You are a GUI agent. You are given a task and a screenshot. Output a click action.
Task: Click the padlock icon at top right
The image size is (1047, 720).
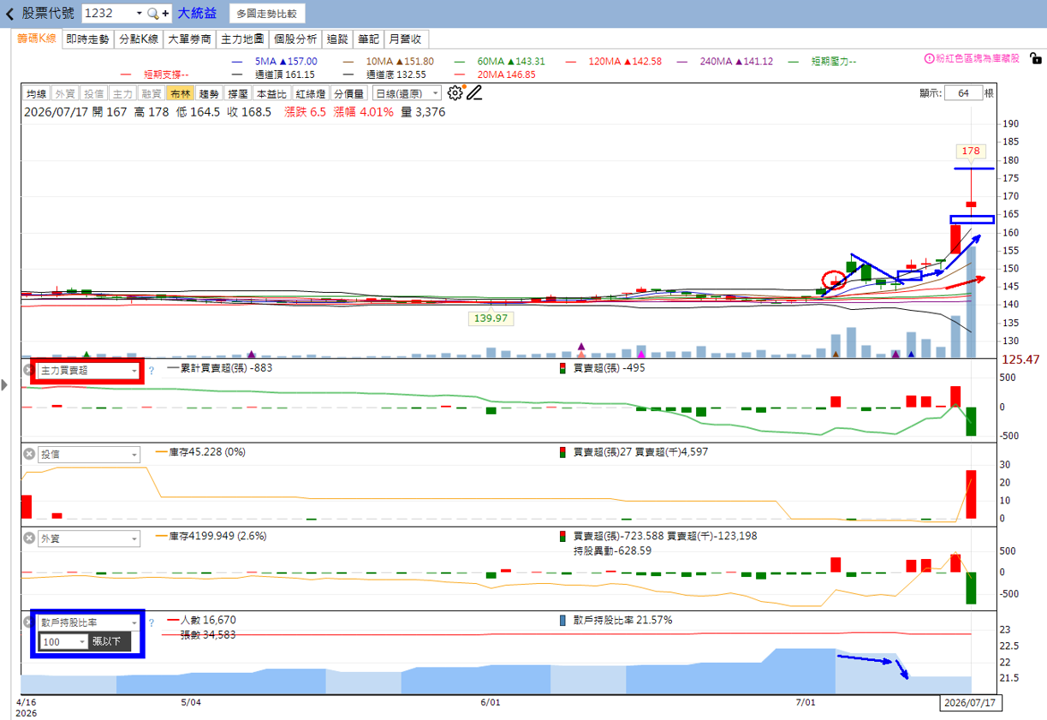1035,58
